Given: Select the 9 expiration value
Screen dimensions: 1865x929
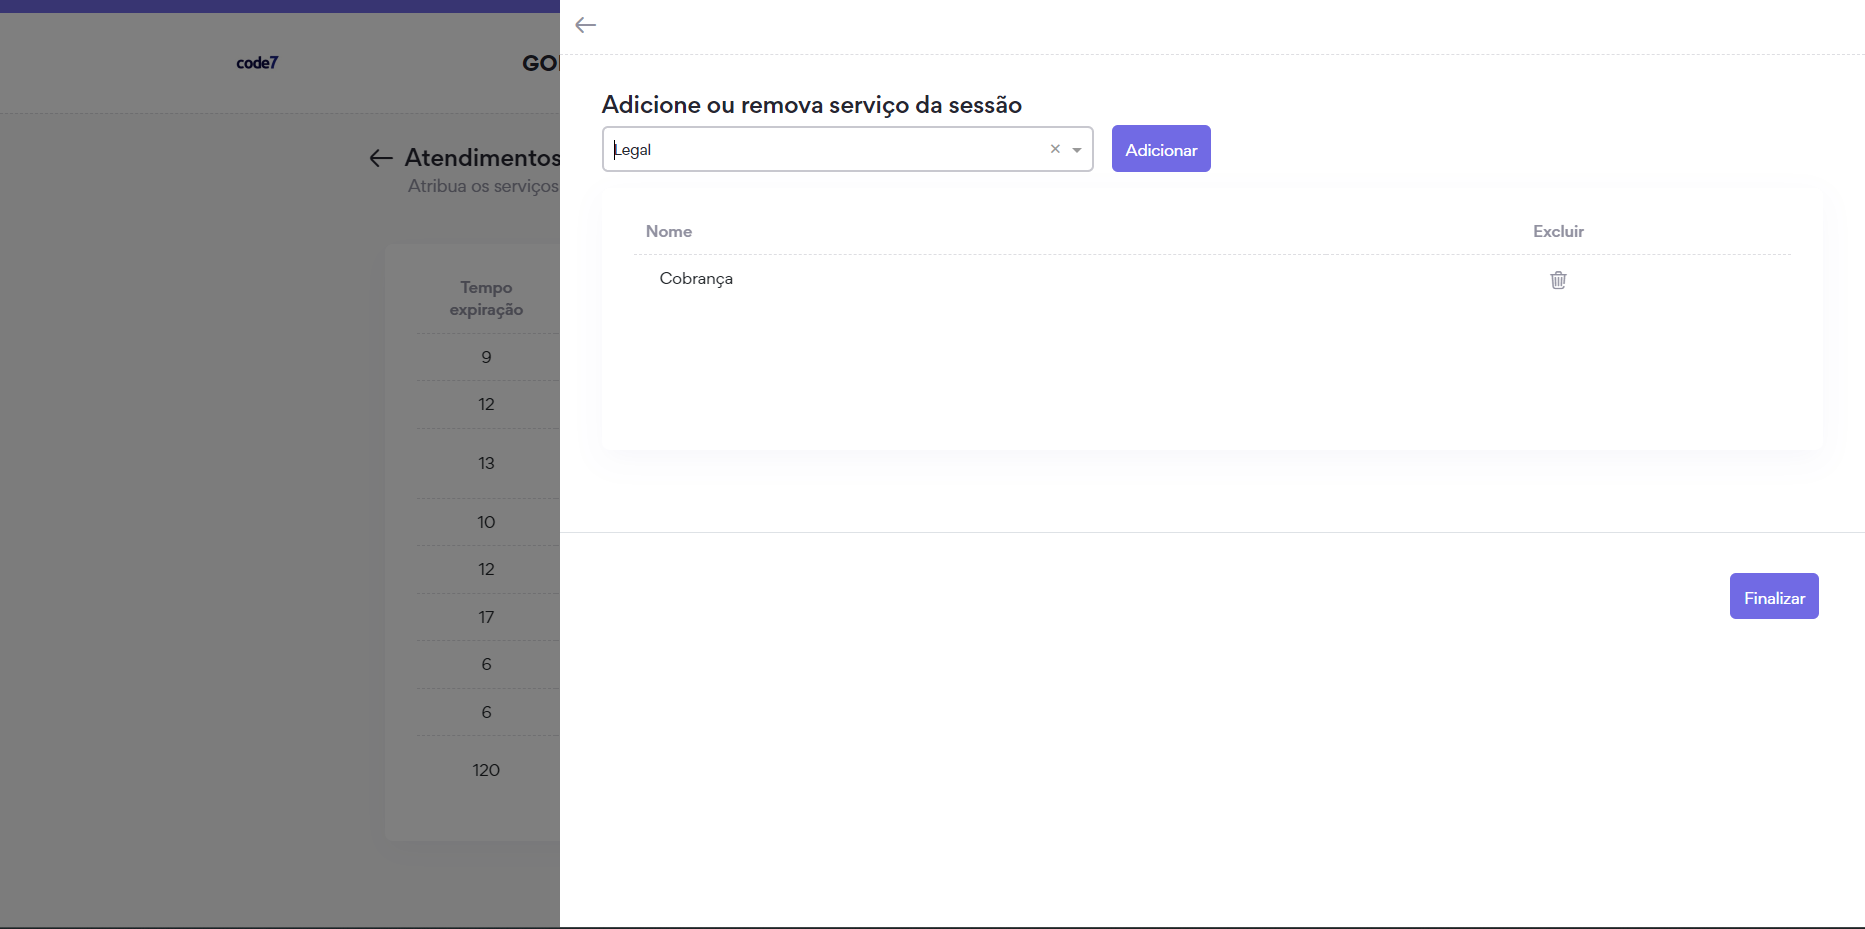Looking at the screenshot, I should click(486, 357).
